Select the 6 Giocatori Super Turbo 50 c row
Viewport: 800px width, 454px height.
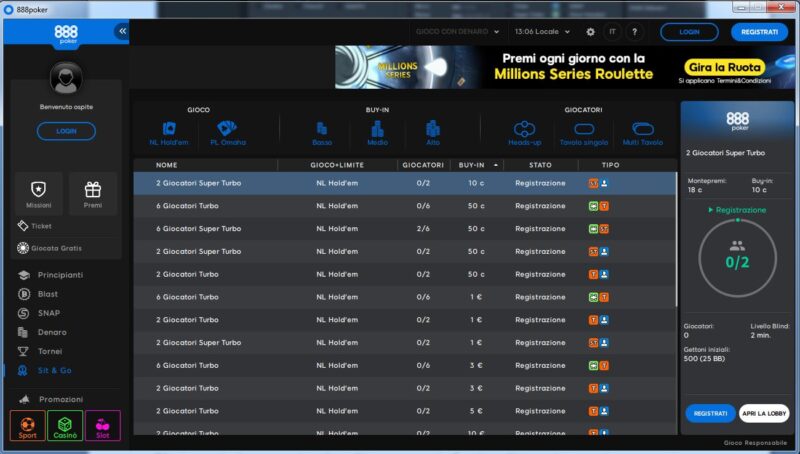point(405,229)
